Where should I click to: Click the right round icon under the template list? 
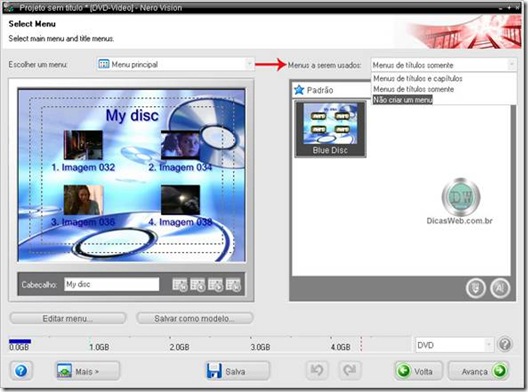click(x=500, y=288)
